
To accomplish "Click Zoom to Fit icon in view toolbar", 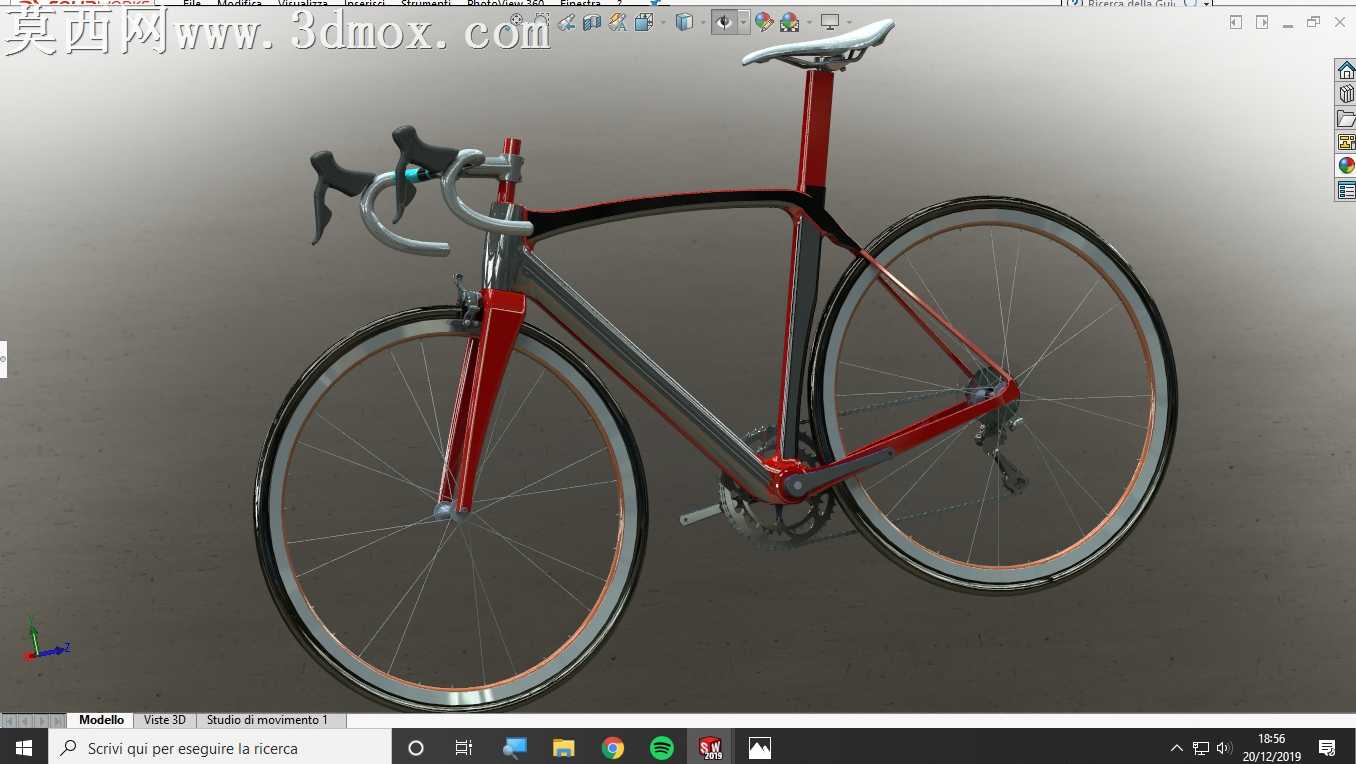I will point(516,20).
